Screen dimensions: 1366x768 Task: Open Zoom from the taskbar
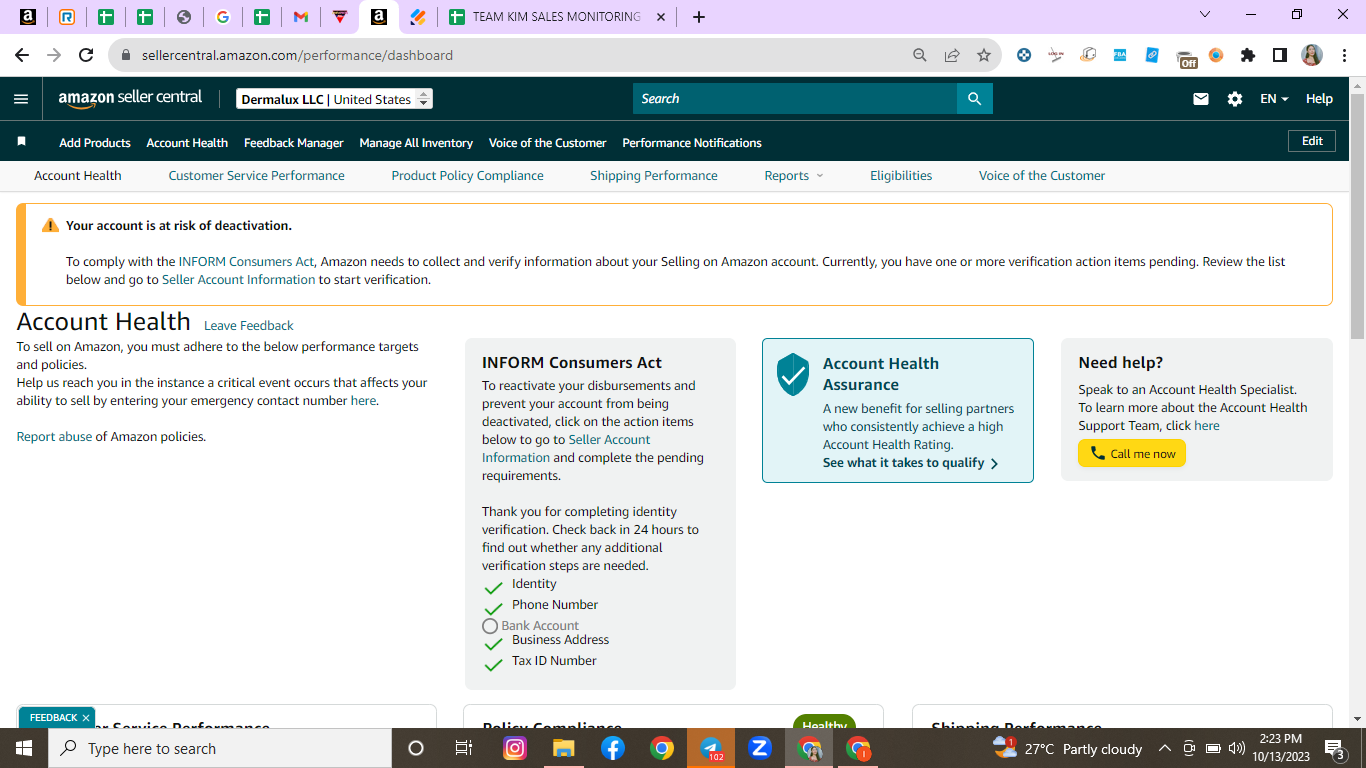[759, 748]
